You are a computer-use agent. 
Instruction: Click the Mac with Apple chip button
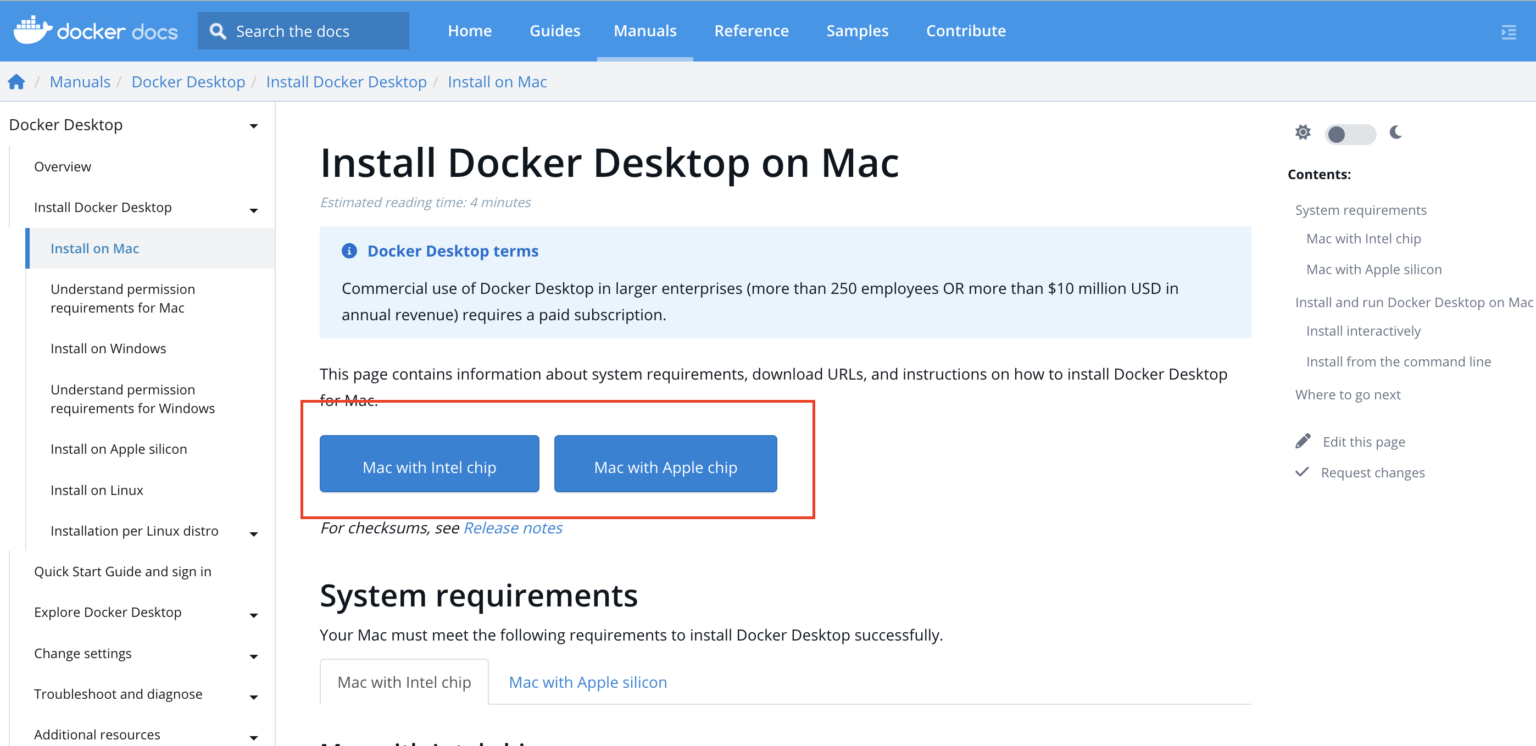point(665,467)
